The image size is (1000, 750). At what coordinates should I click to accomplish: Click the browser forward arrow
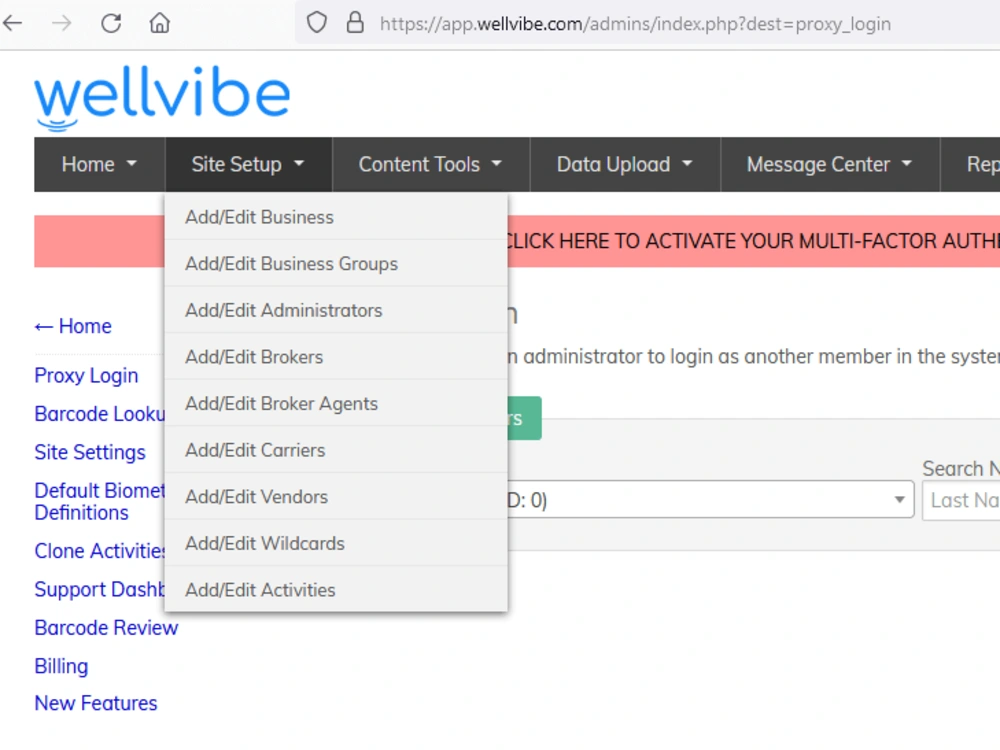[62, 24]
